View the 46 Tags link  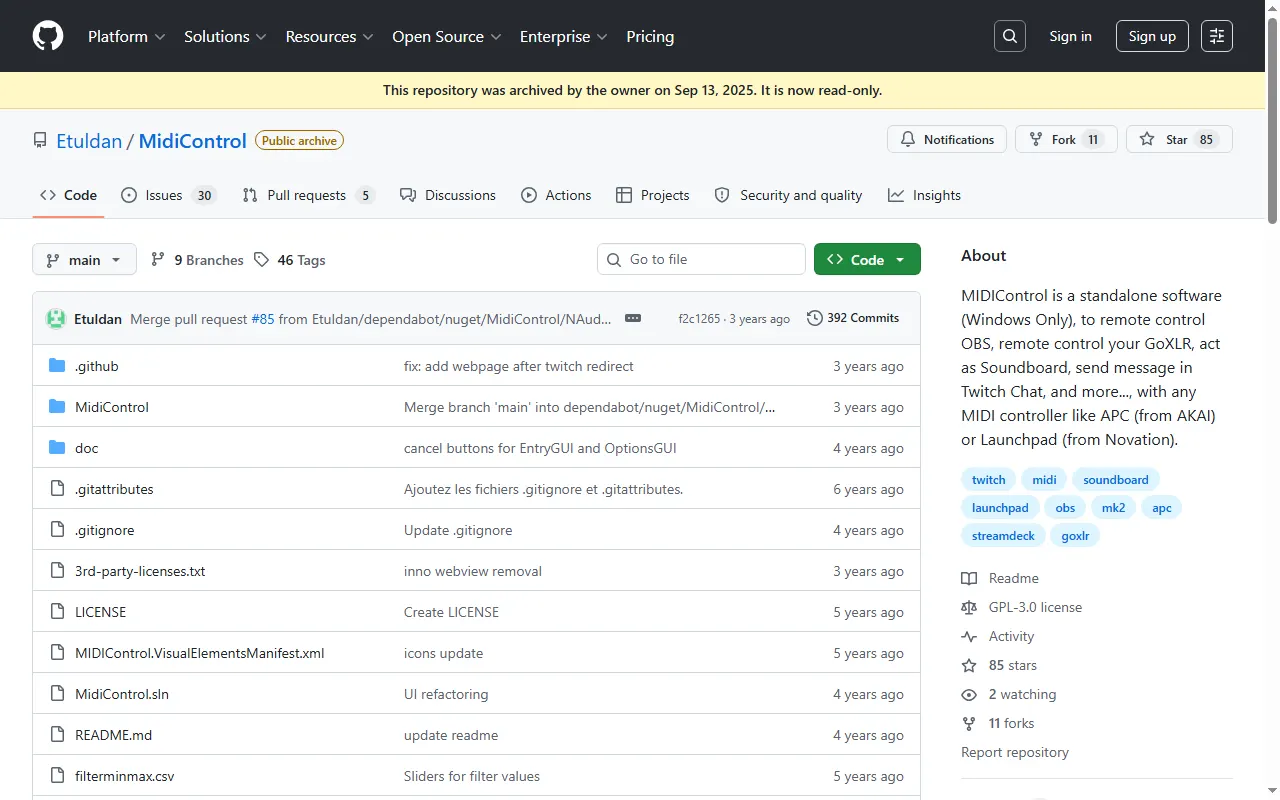click(290, 260)
